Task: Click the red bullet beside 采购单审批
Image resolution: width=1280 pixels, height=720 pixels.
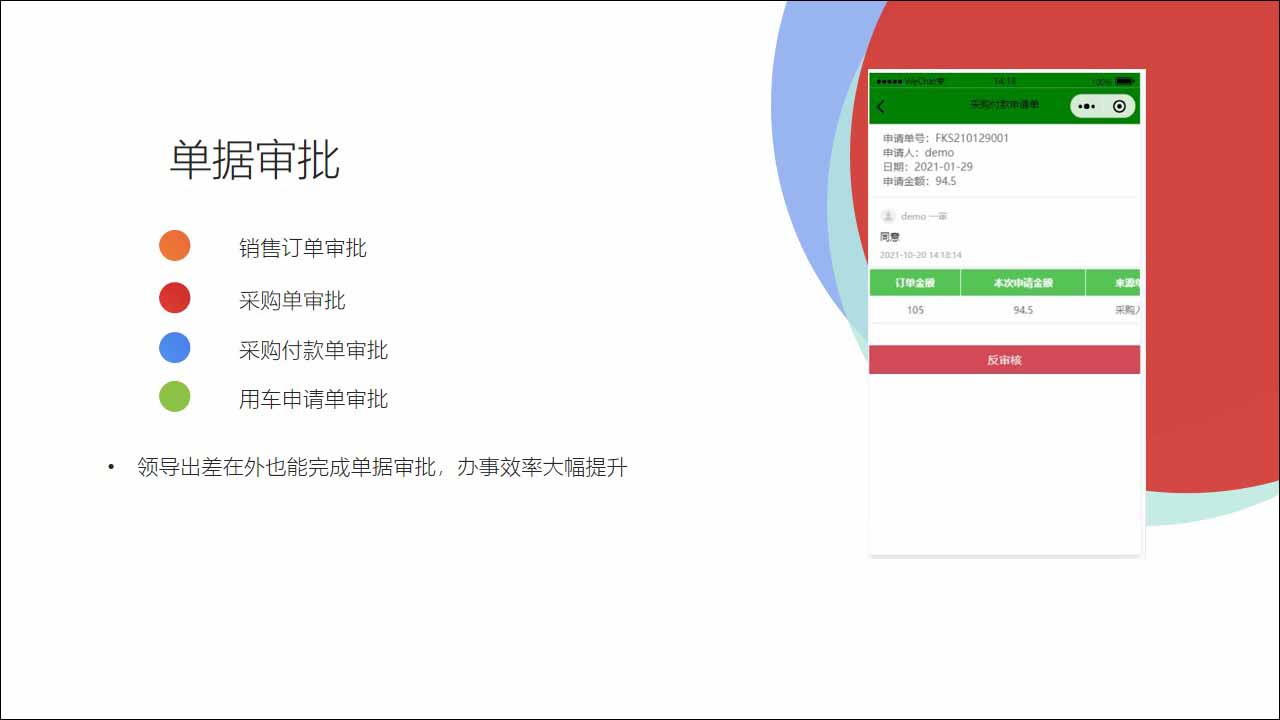Action: tap(175, 298)
